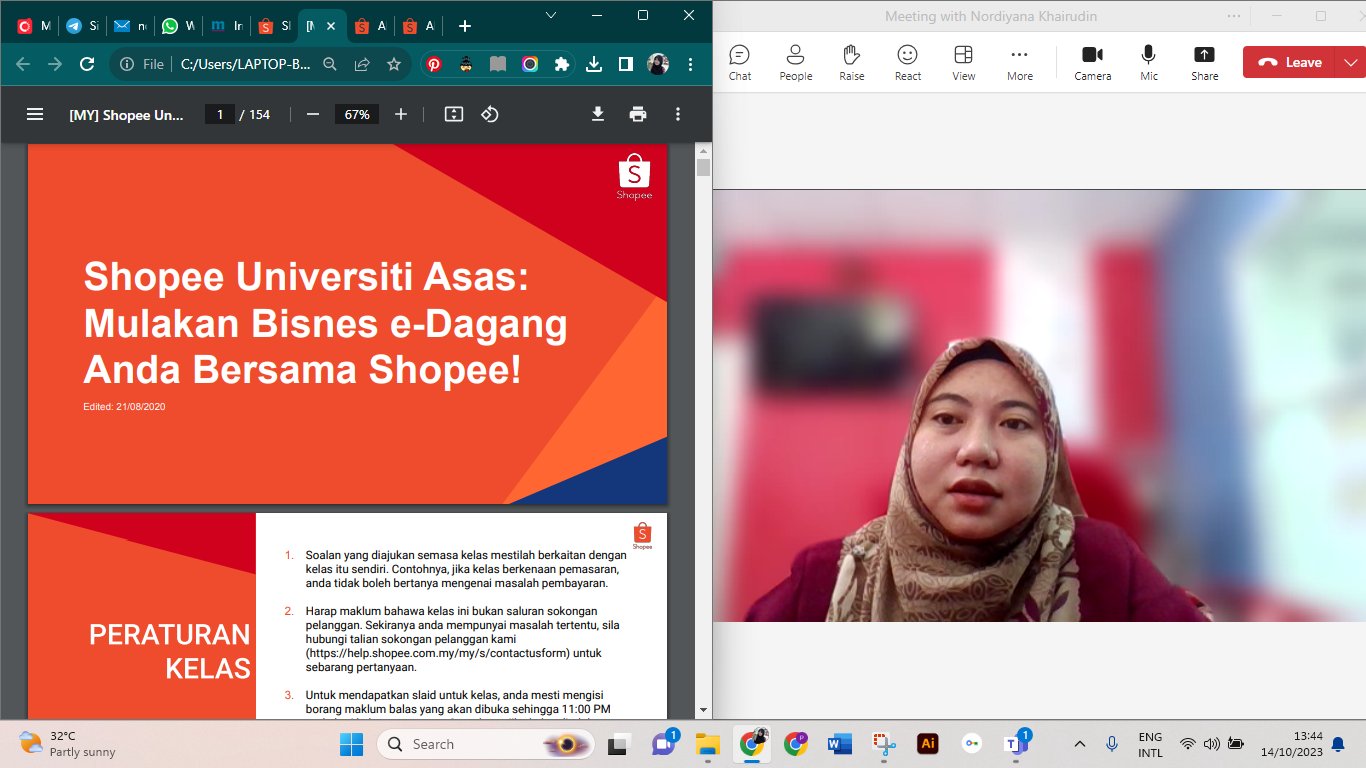Click the PDF scrollbar down arrow
The height and width of the screenshot is (768, 1366).
pos(703,709)
